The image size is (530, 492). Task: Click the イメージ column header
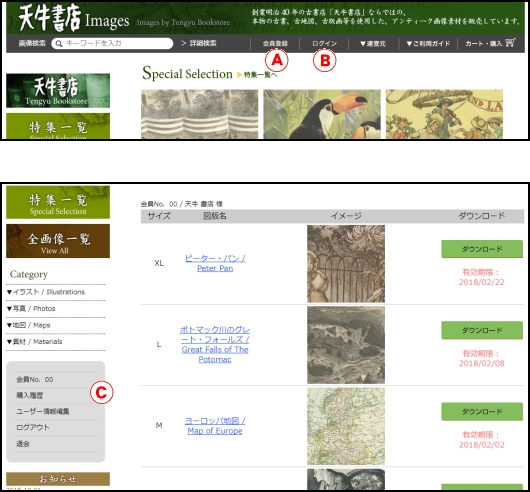[346, 216]
